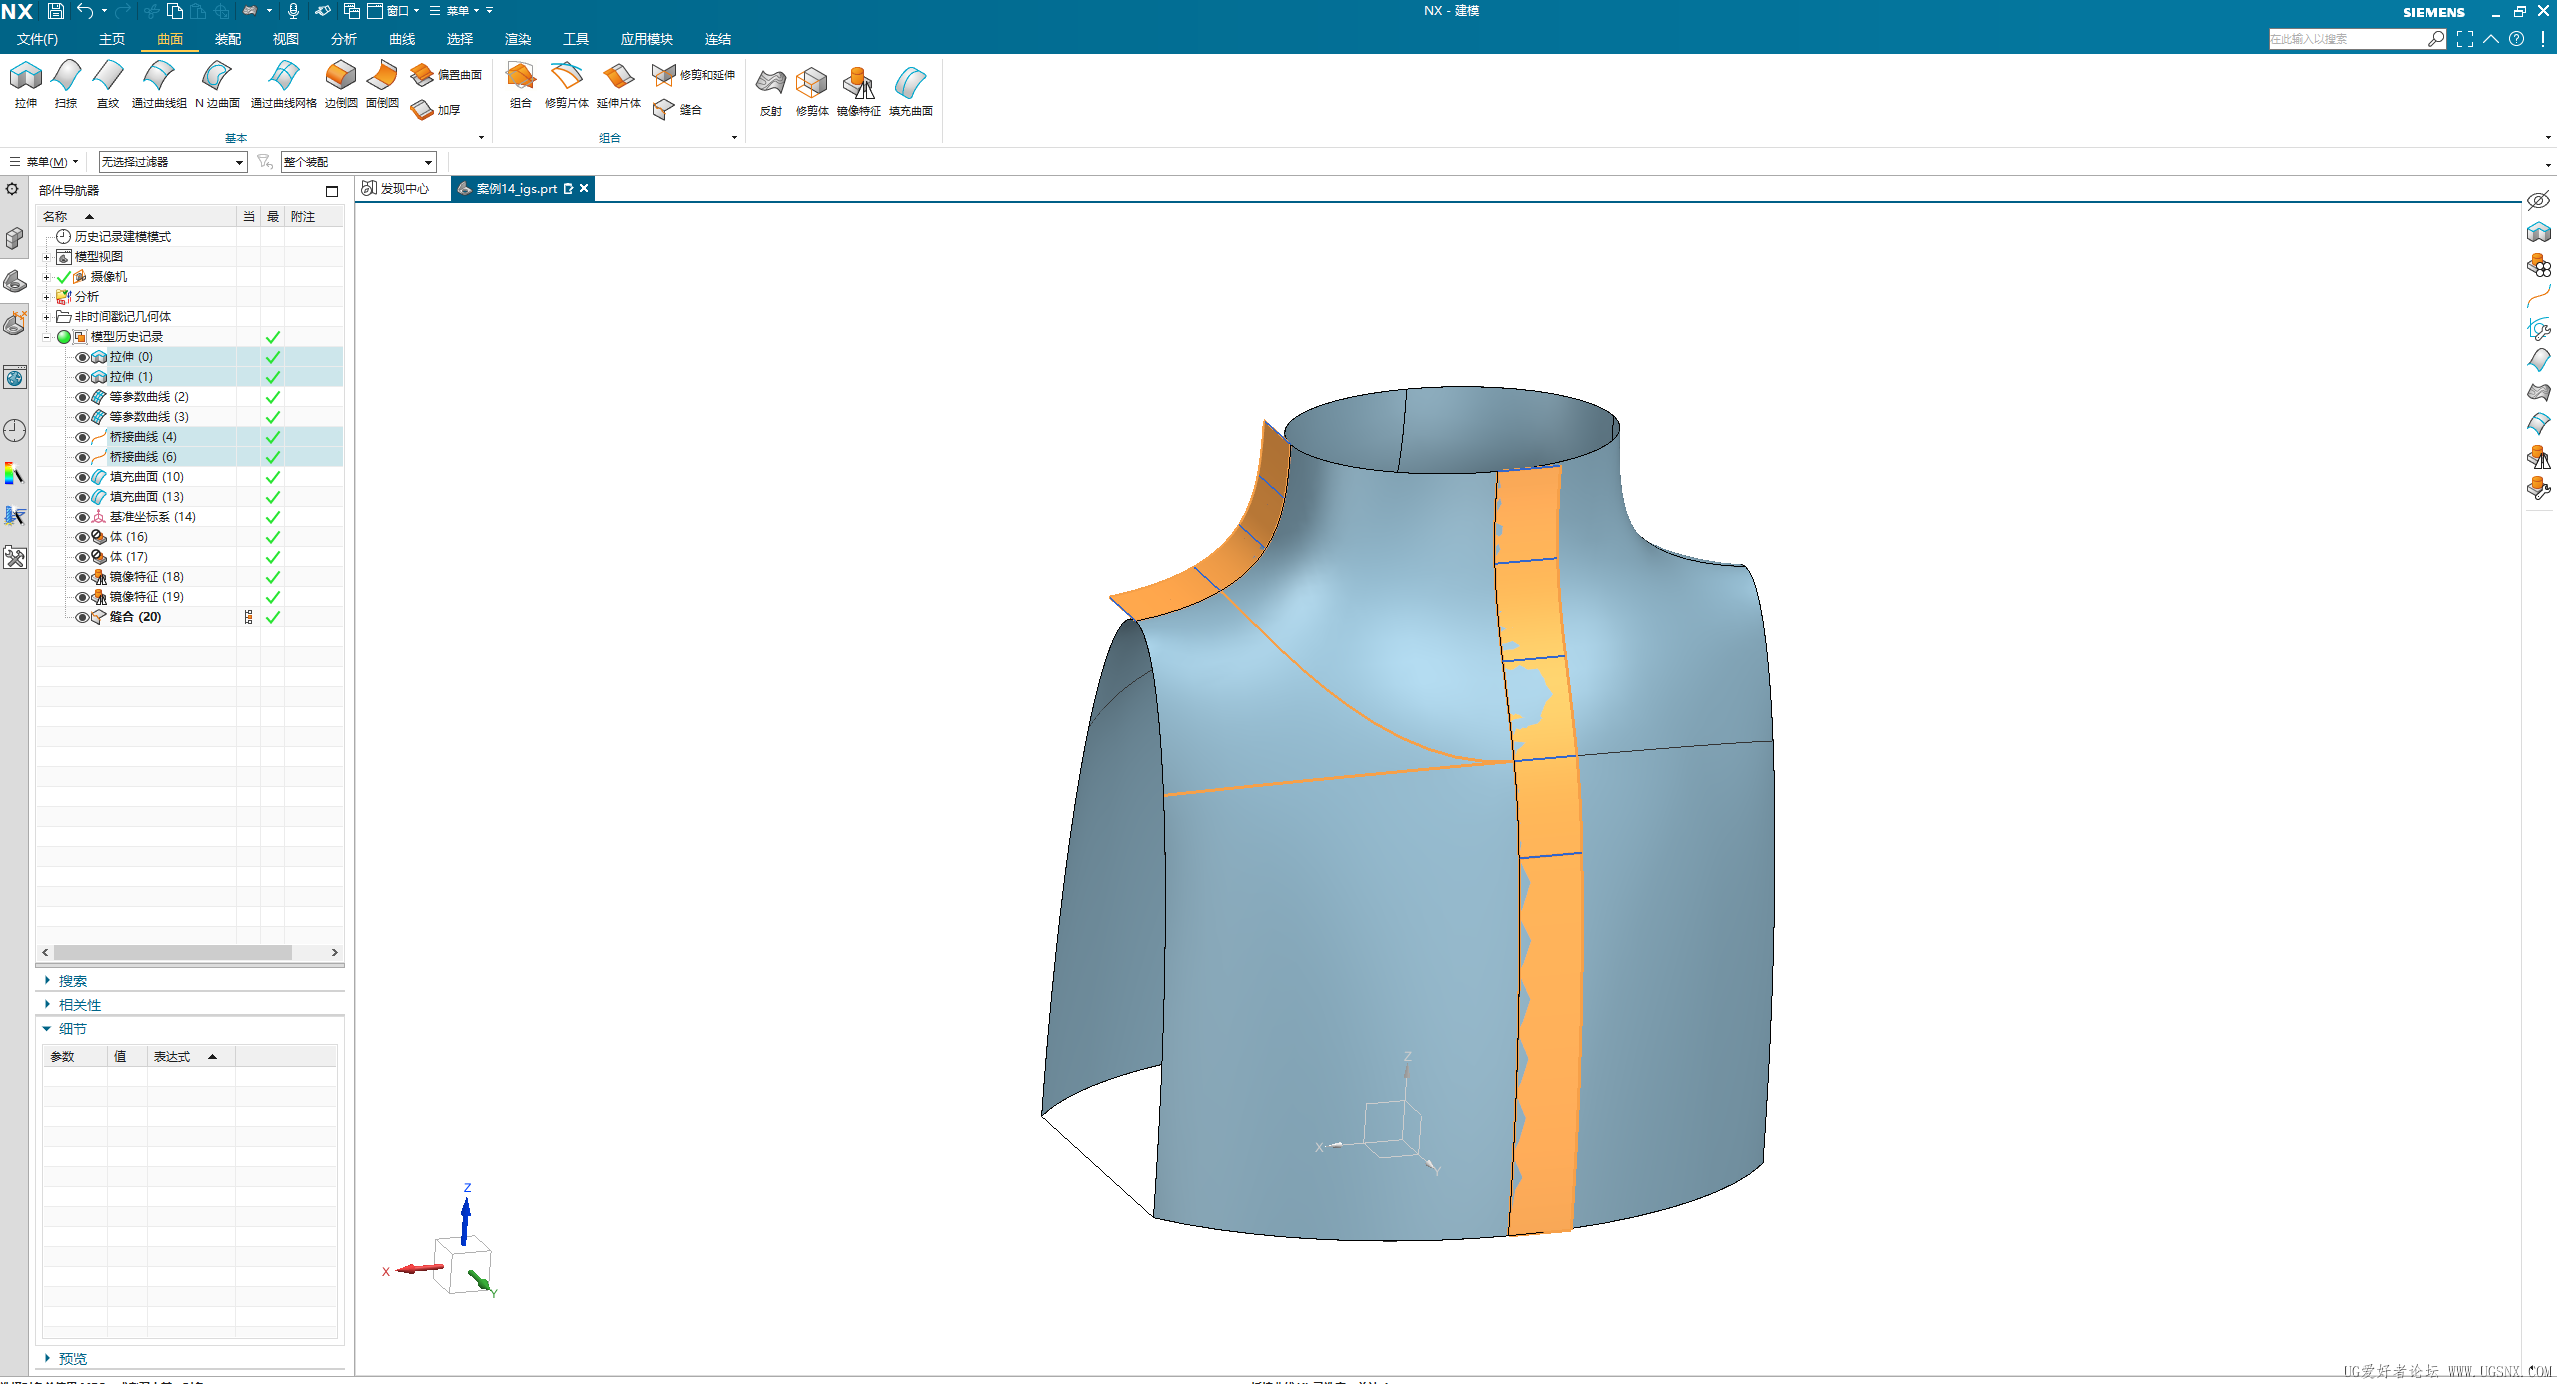Close the 案例14_igs.prt tab
Image resolution: width=2557 pixels, height=1384 pixels.
585,189
